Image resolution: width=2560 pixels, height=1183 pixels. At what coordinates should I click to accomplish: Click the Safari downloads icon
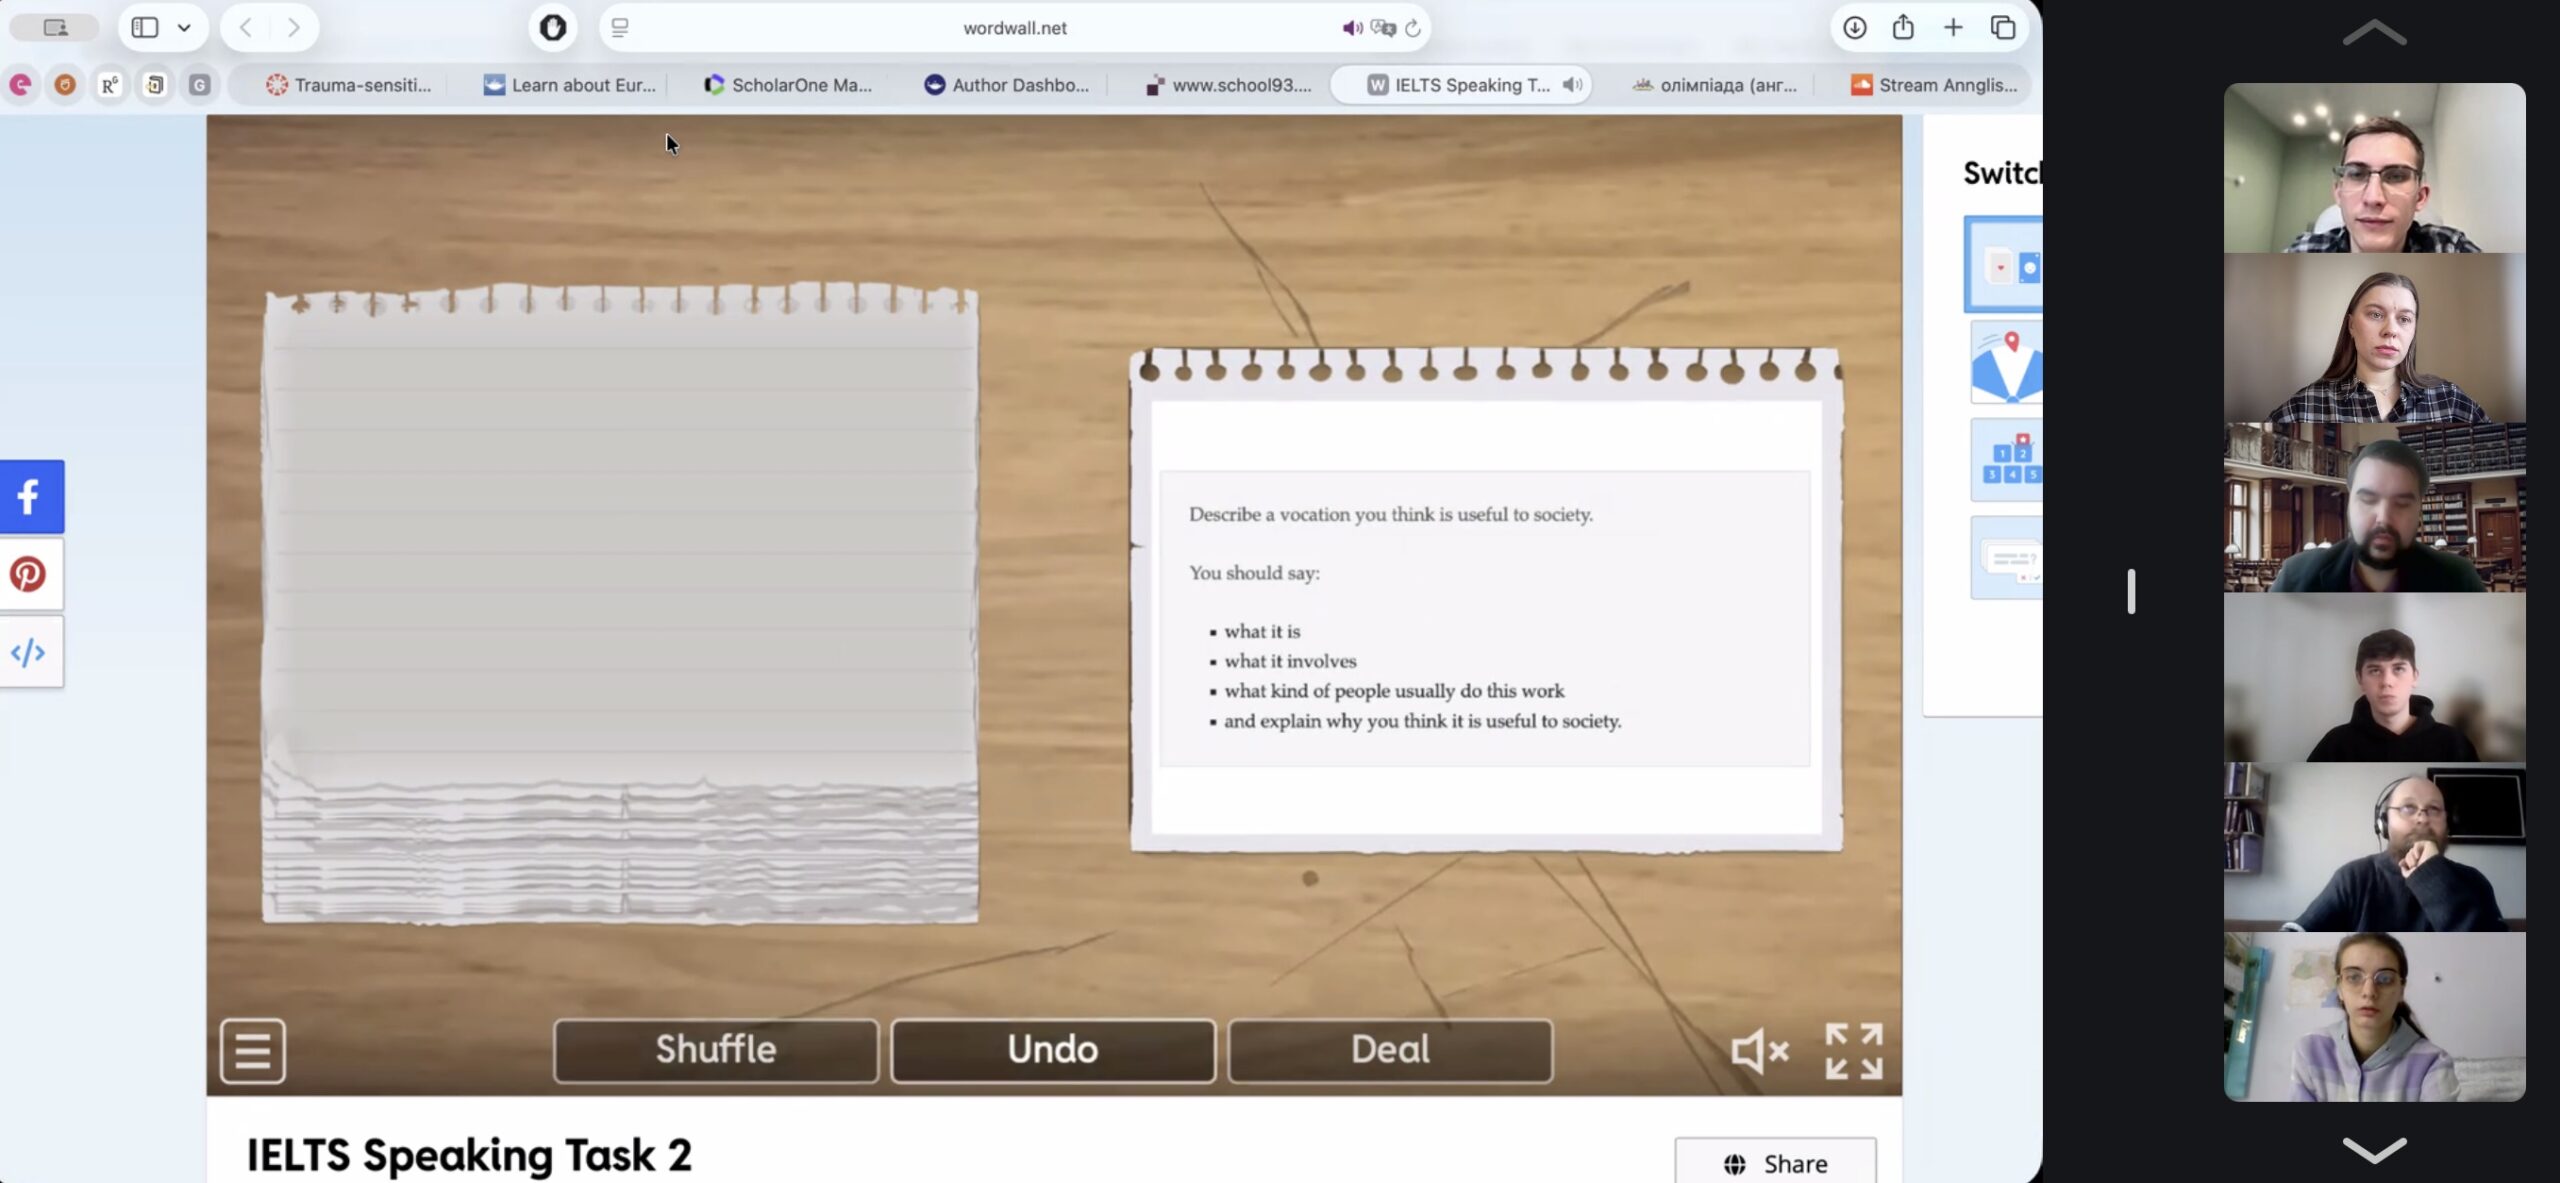pos(1854,28)
